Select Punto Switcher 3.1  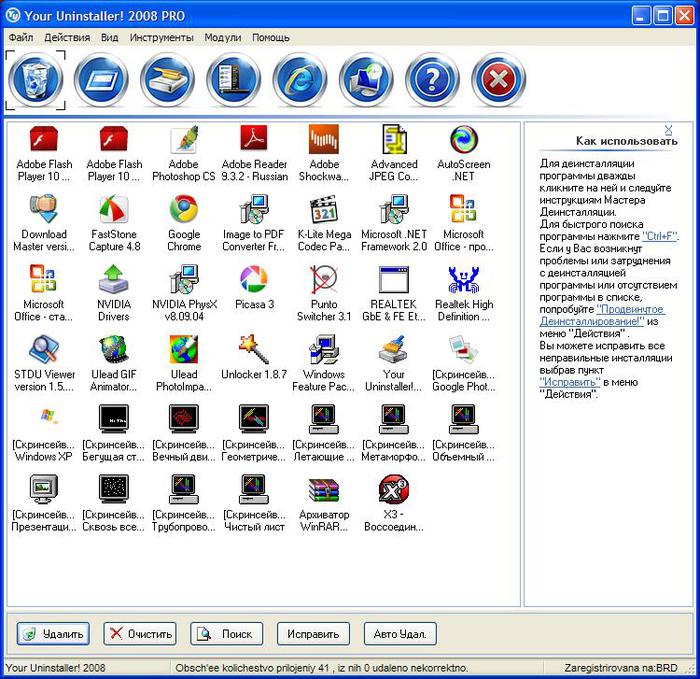[x=324, y=293]
